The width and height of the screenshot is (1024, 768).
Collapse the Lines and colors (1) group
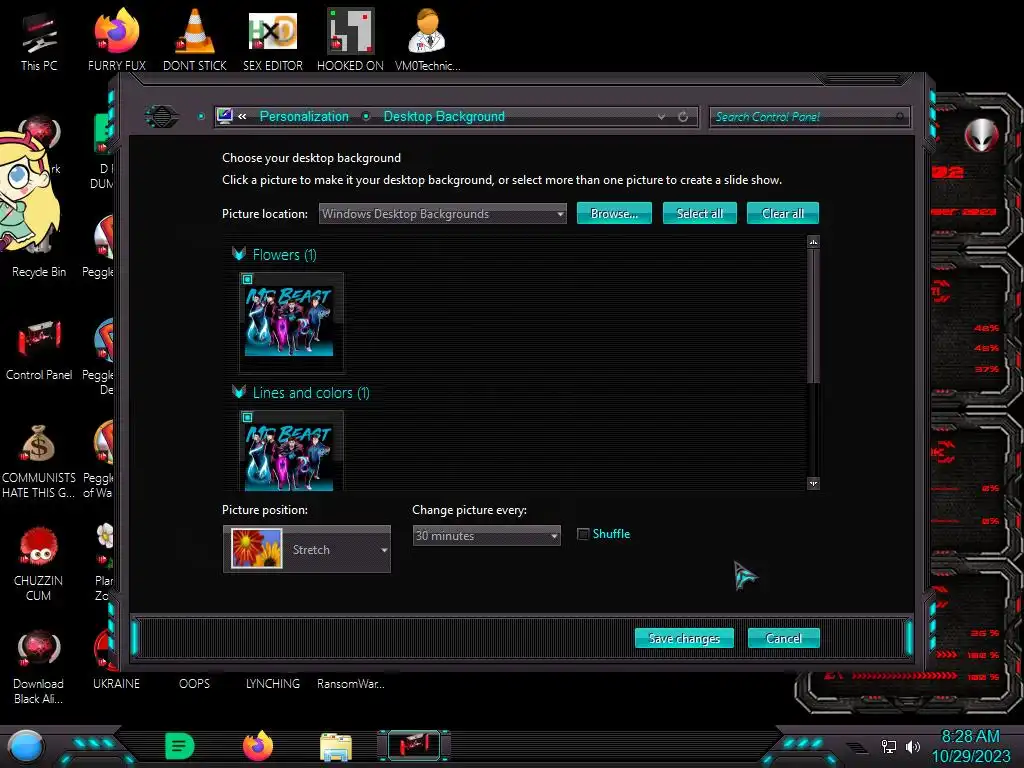coord(238,392)
